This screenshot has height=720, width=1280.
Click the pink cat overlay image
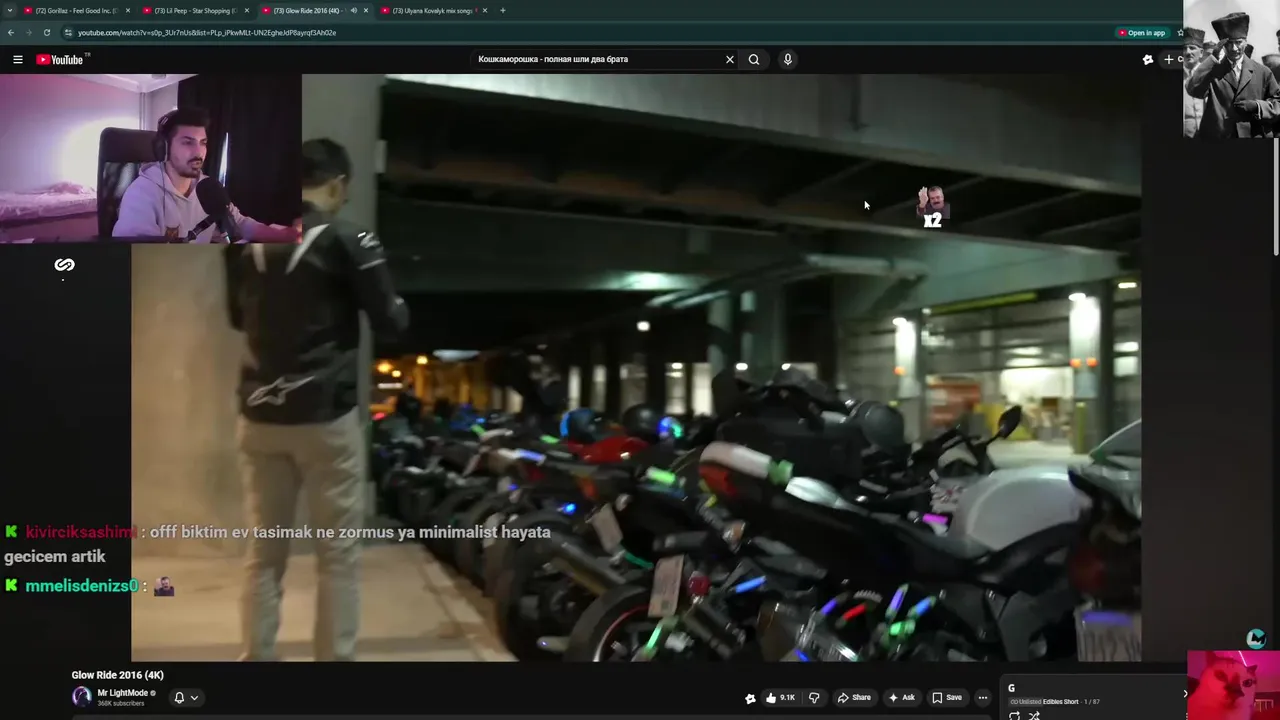[1233, 685]
